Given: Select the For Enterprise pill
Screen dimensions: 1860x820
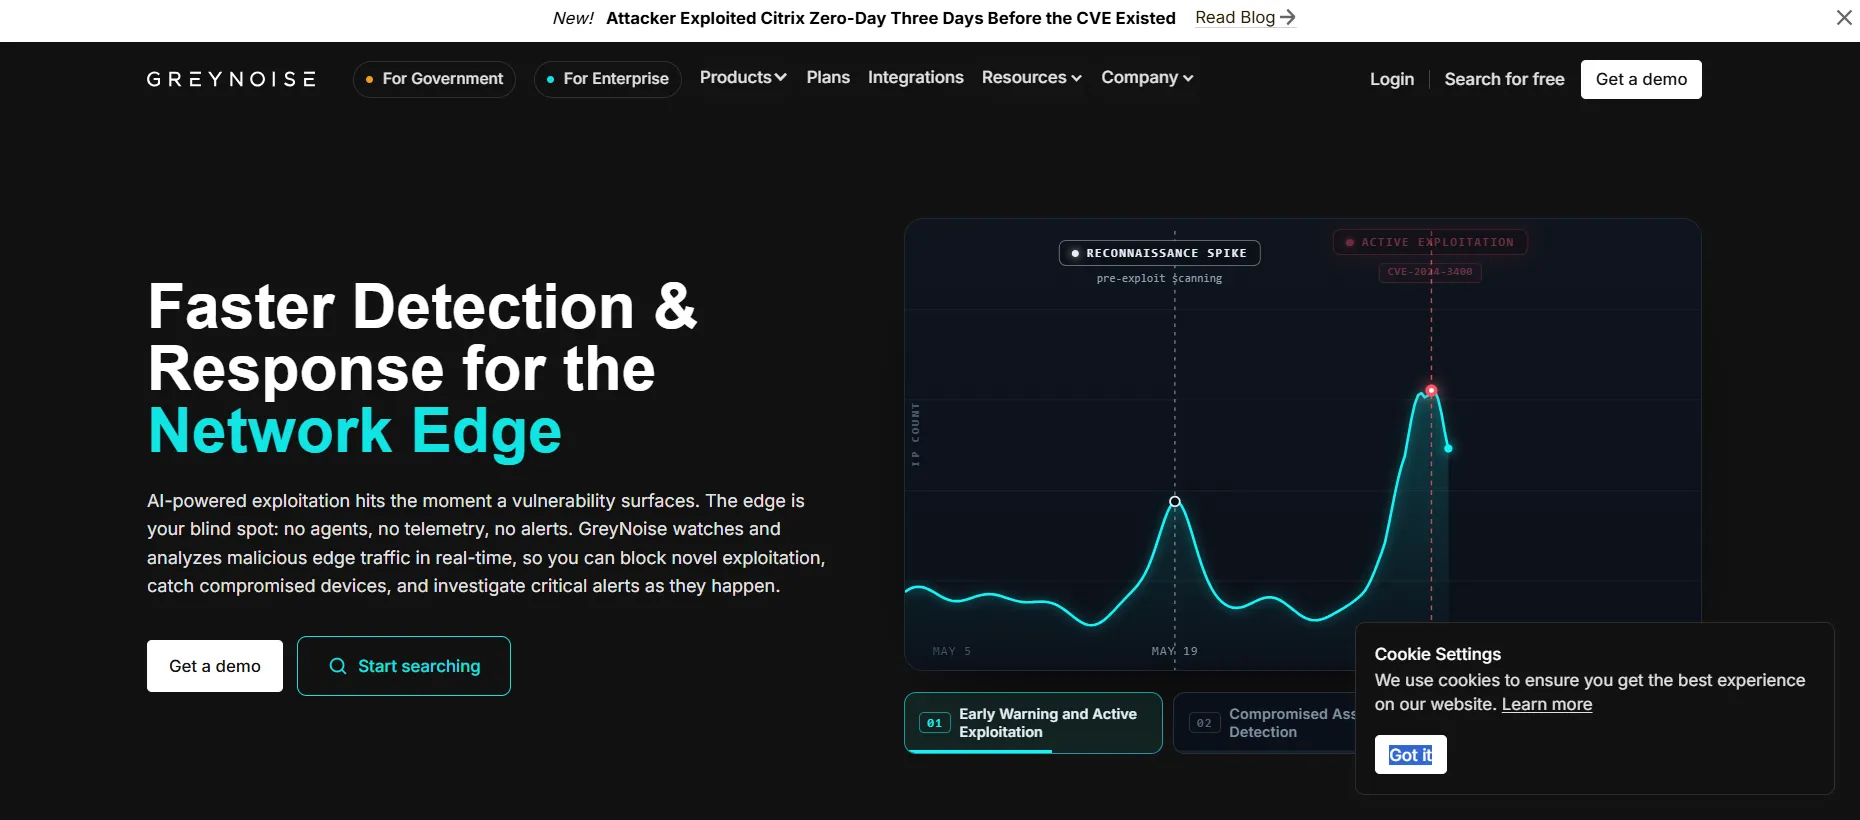Looking at the screenshot, I should coord(608,79).
